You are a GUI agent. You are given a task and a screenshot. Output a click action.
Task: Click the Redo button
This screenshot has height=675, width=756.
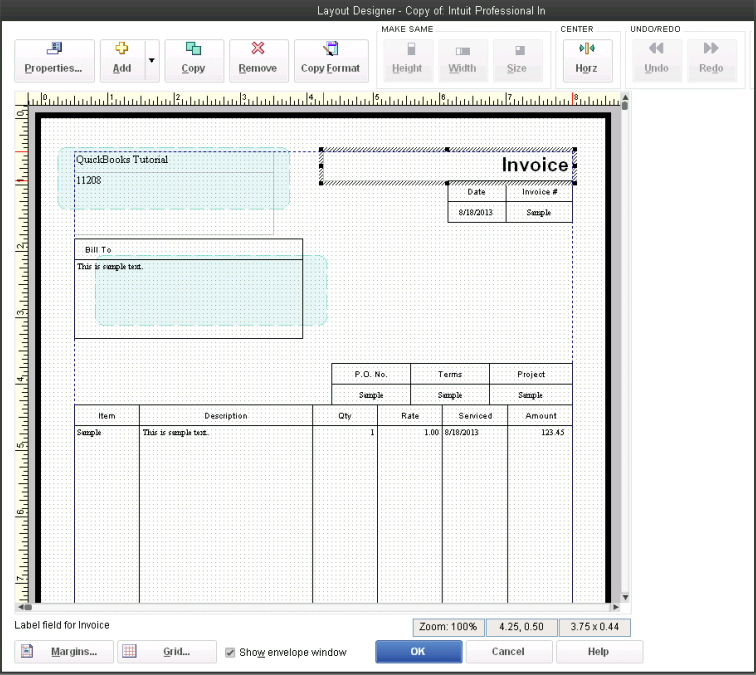pos(712,61)
